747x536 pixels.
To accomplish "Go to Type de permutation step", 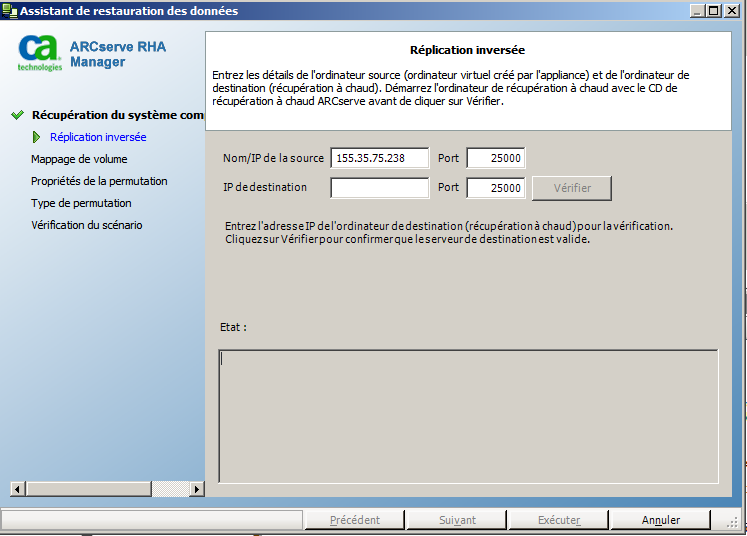I will tap(81, 203).
